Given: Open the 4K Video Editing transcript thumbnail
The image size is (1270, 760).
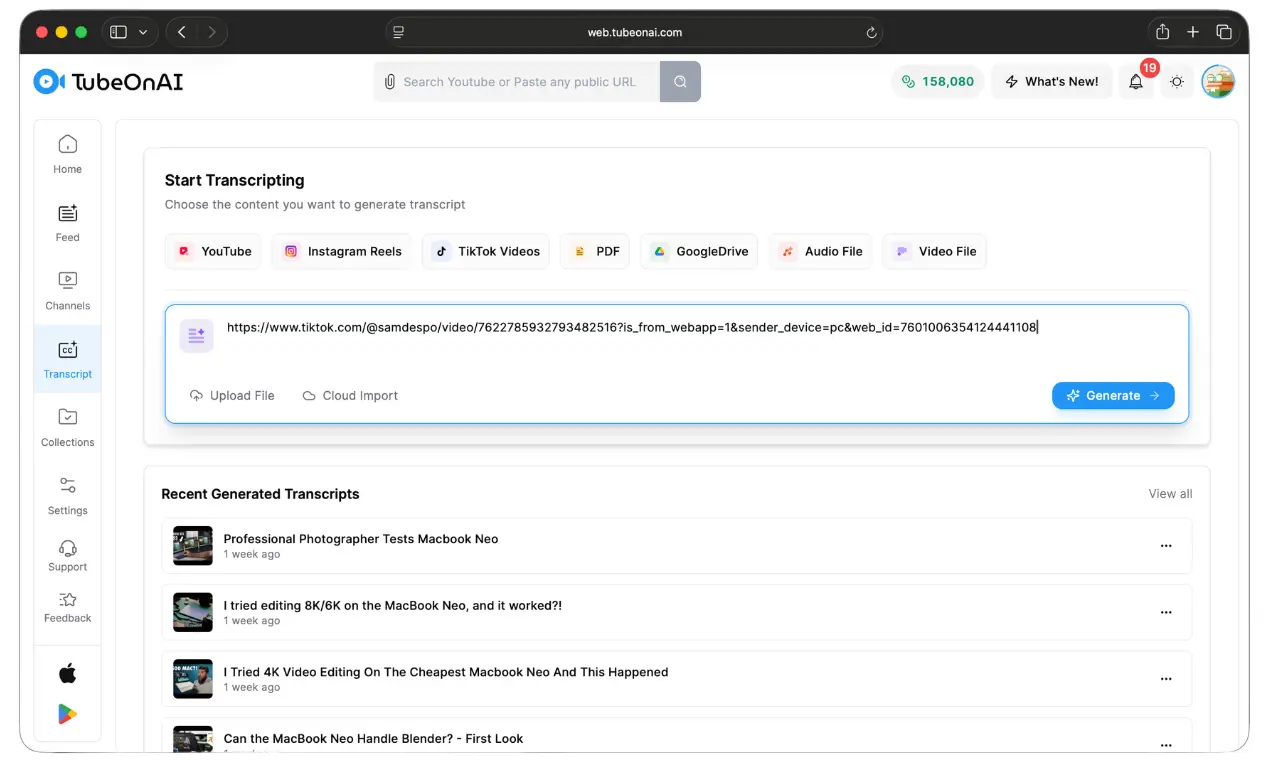Looking at the screenshot, I should tap(193, 679).
